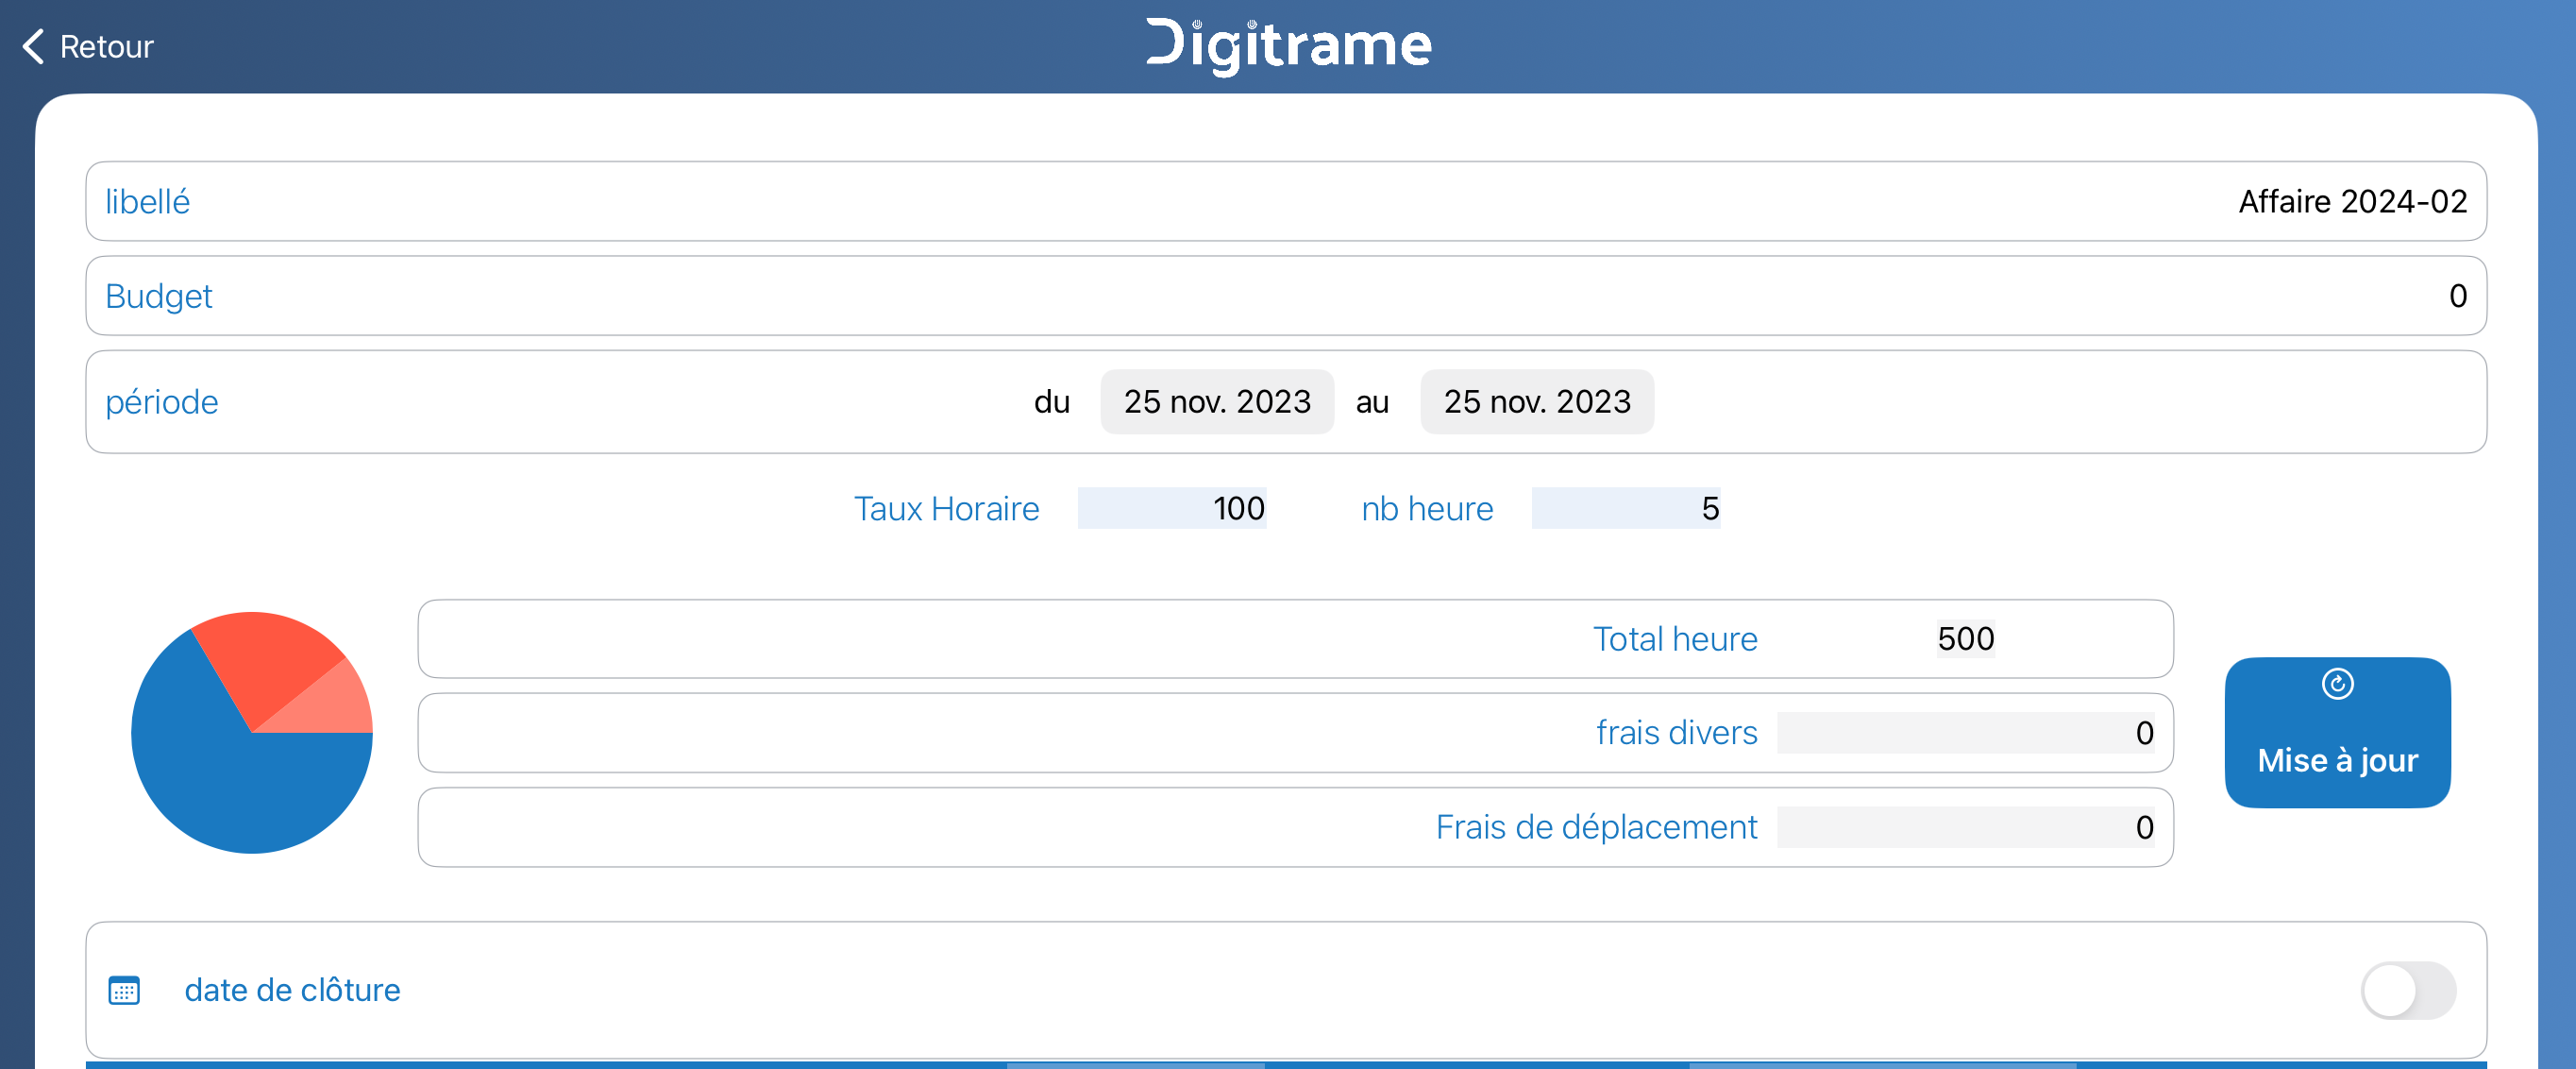Screen dimensions: 2576x1069
Task: Edit the frais divers amount field
Action: (x=1966, y=733)
